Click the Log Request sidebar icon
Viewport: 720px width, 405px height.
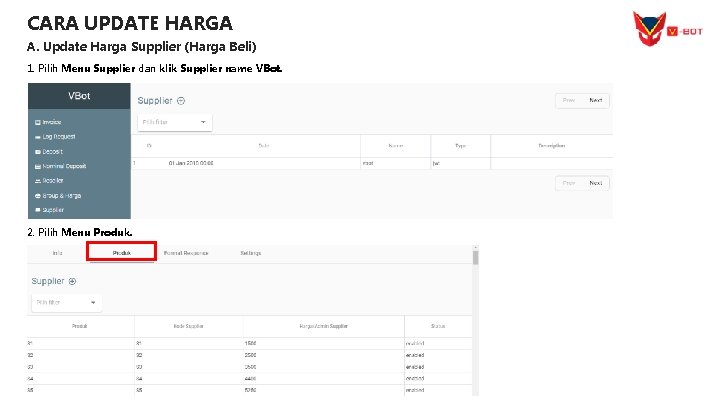click(x=38, y=137)
